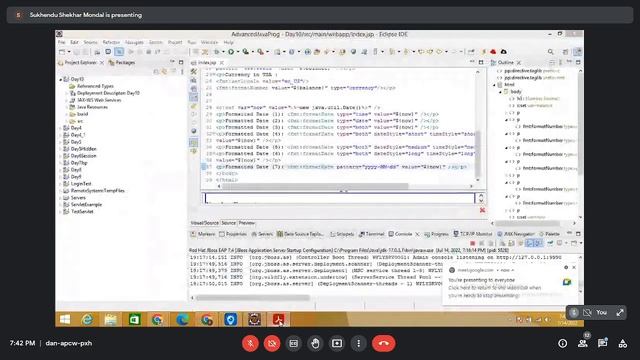Open the Properties view tab

coord(233,234)
